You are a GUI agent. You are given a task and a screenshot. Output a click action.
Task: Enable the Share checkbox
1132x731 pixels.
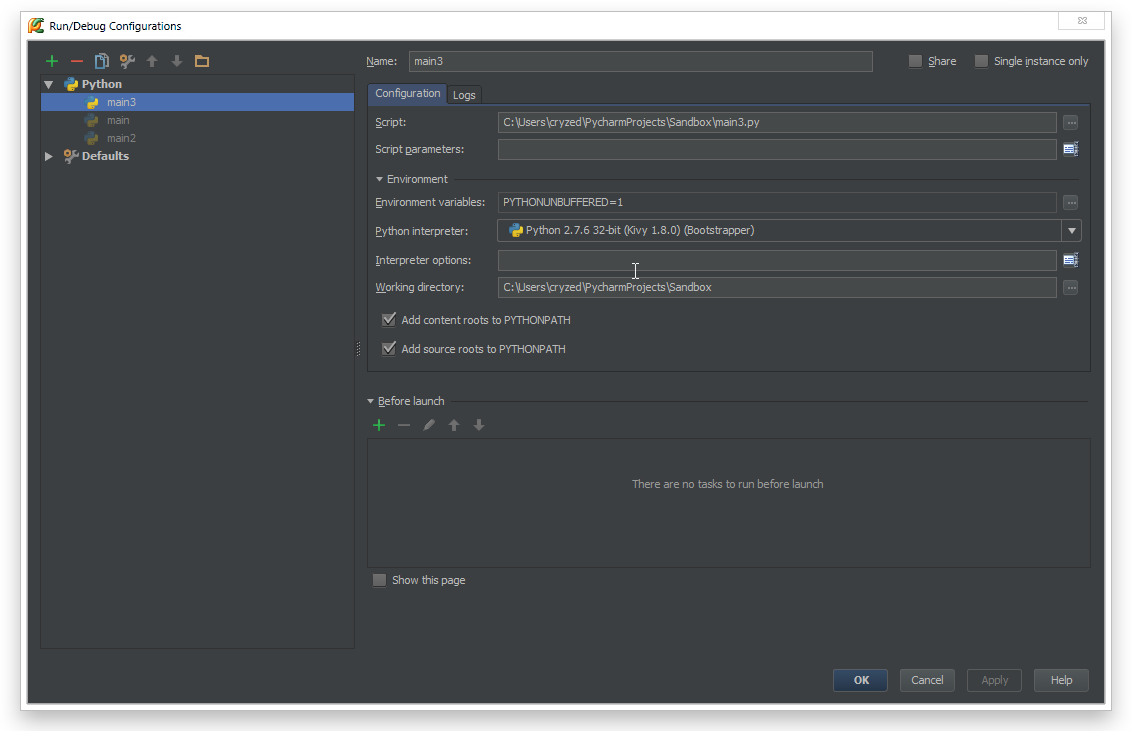coord(915,61)
